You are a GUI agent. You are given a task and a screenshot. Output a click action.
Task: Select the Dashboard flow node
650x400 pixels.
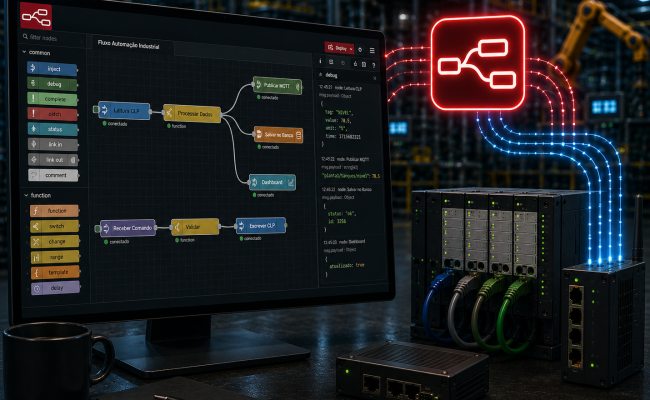point(272,182)
